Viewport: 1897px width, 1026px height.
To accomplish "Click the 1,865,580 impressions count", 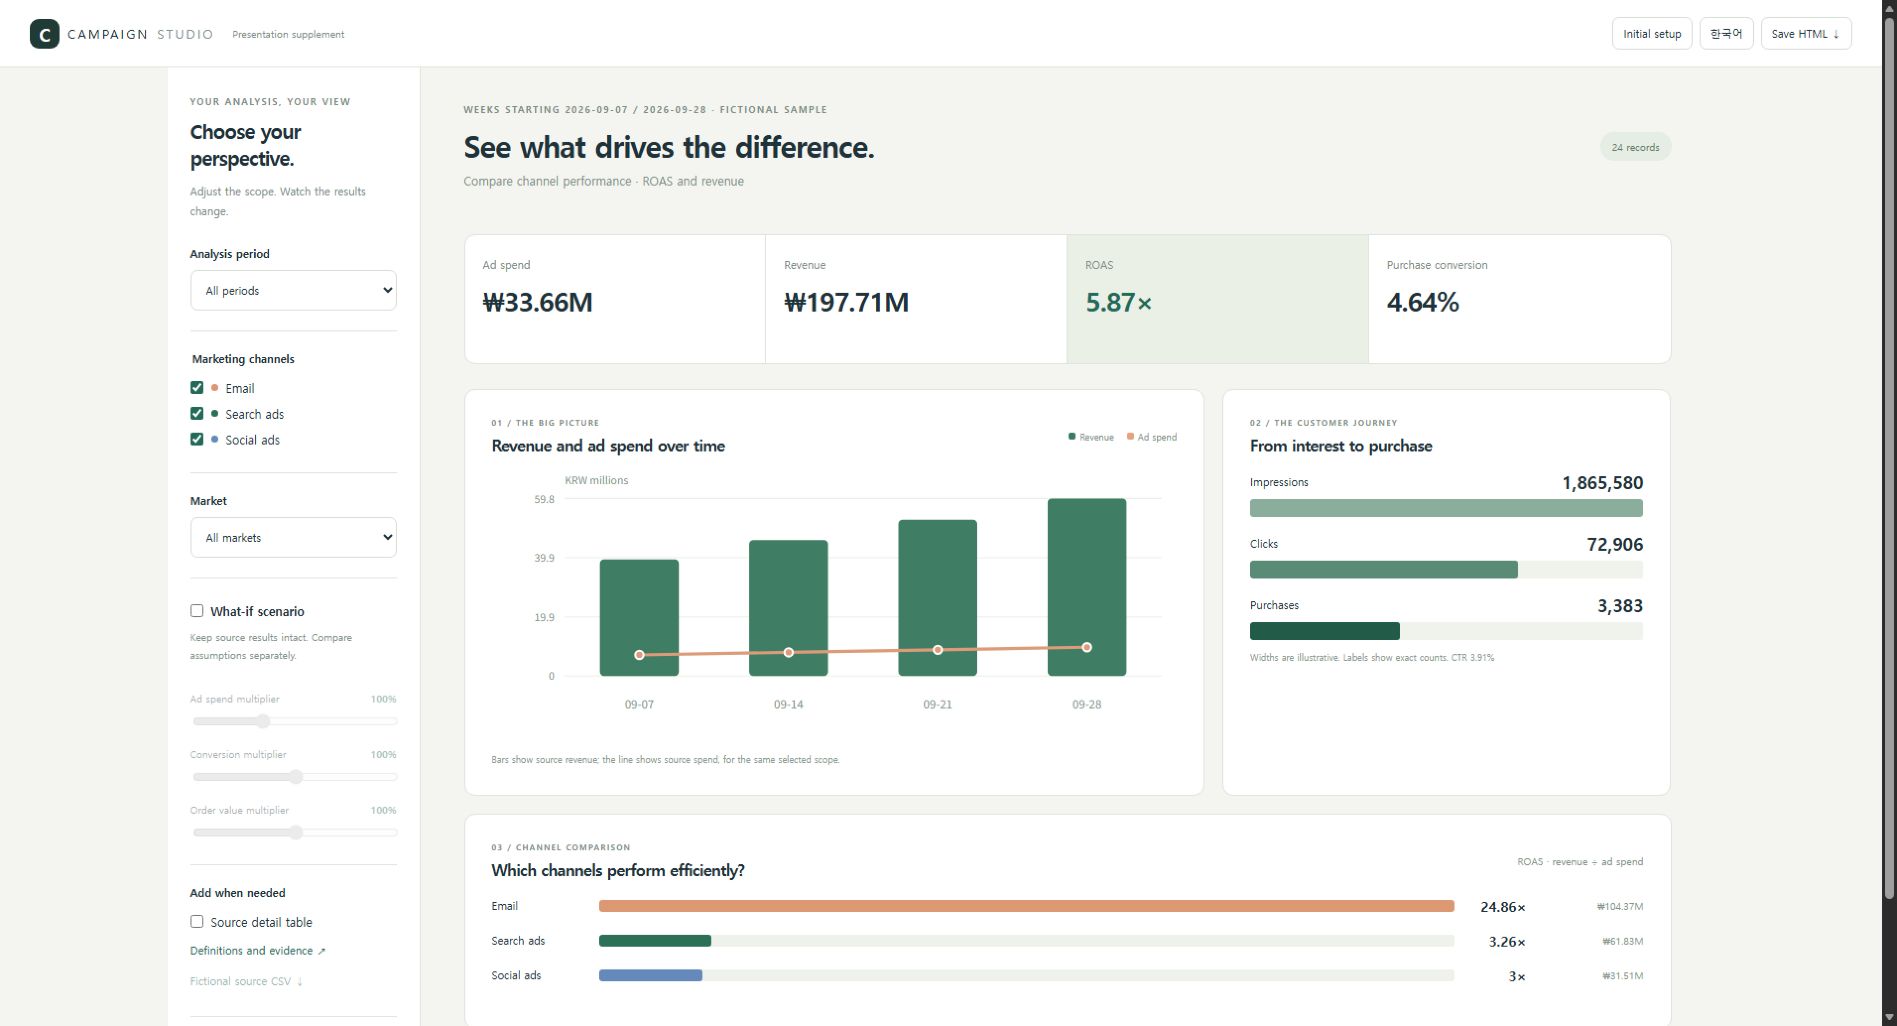I will 1602,483.
